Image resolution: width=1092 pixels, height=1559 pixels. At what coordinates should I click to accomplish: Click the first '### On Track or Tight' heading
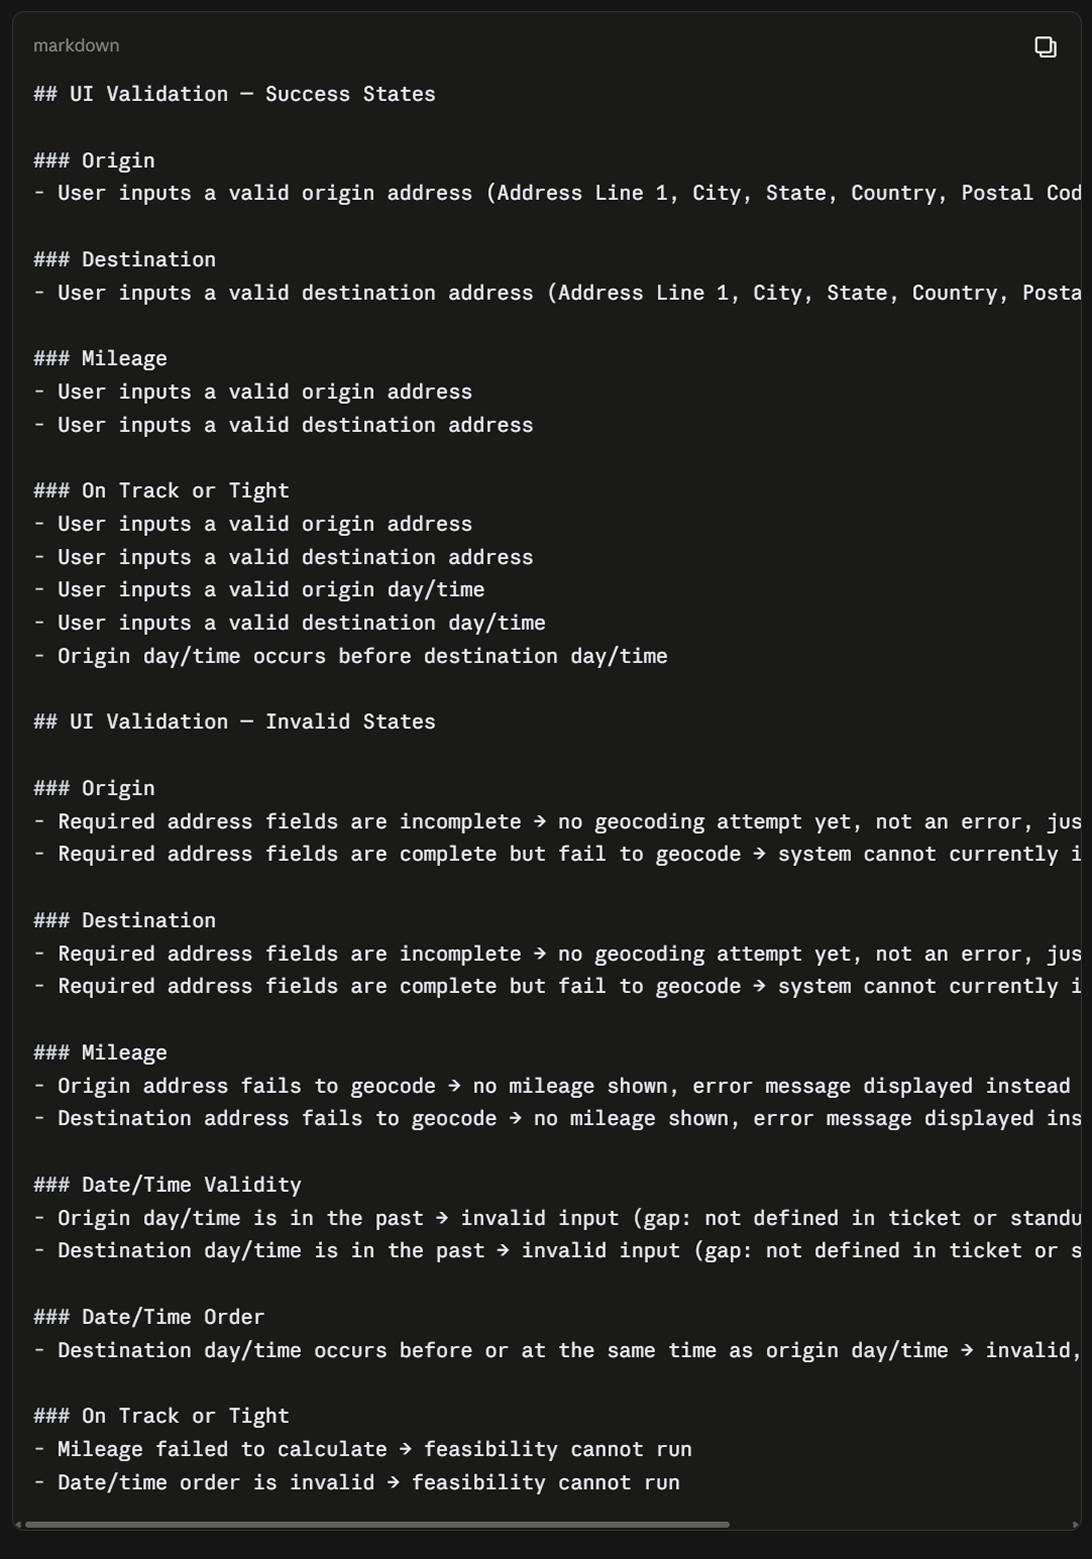(161, 491)
